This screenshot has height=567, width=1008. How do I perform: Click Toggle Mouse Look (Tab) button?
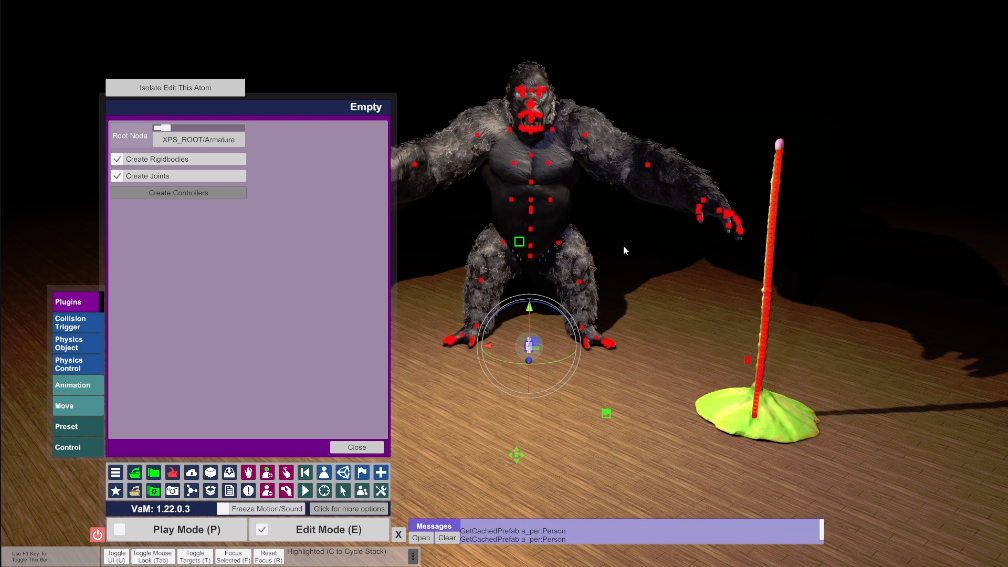click(152, 557)
